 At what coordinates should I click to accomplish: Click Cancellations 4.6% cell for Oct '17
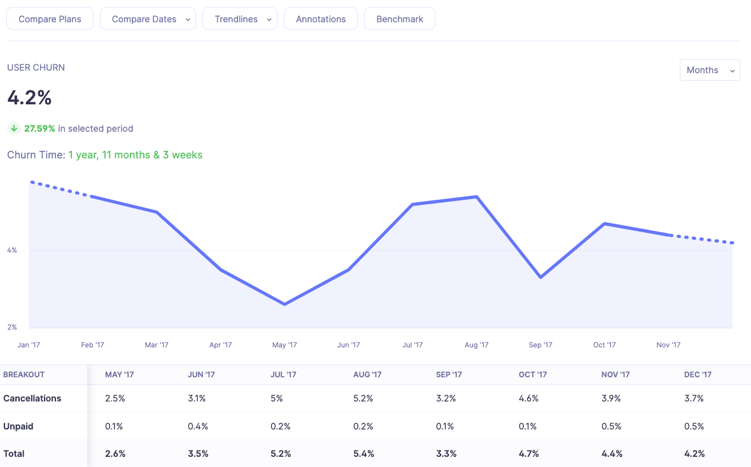point(529,399)
